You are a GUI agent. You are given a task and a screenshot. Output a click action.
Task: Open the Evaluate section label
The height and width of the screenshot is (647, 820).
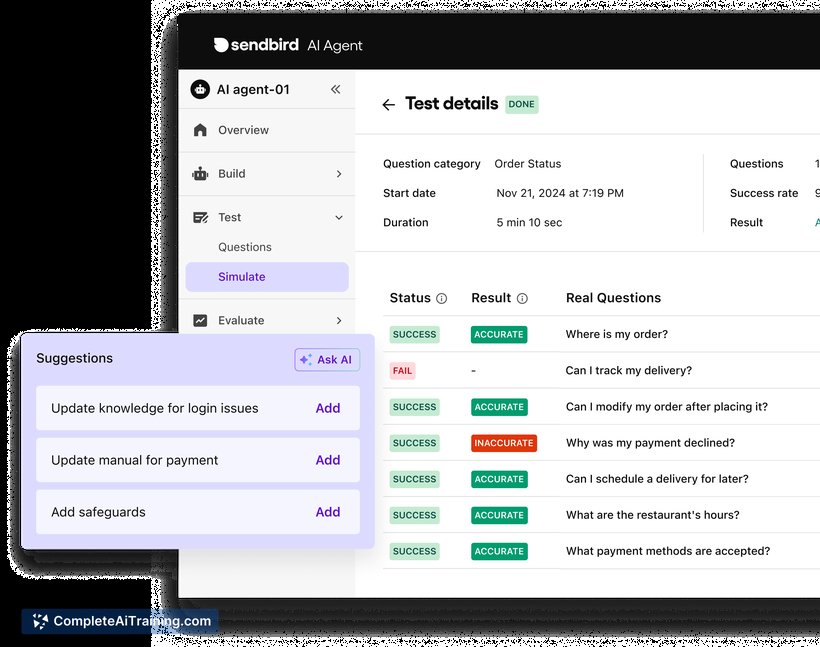(241, 320)
